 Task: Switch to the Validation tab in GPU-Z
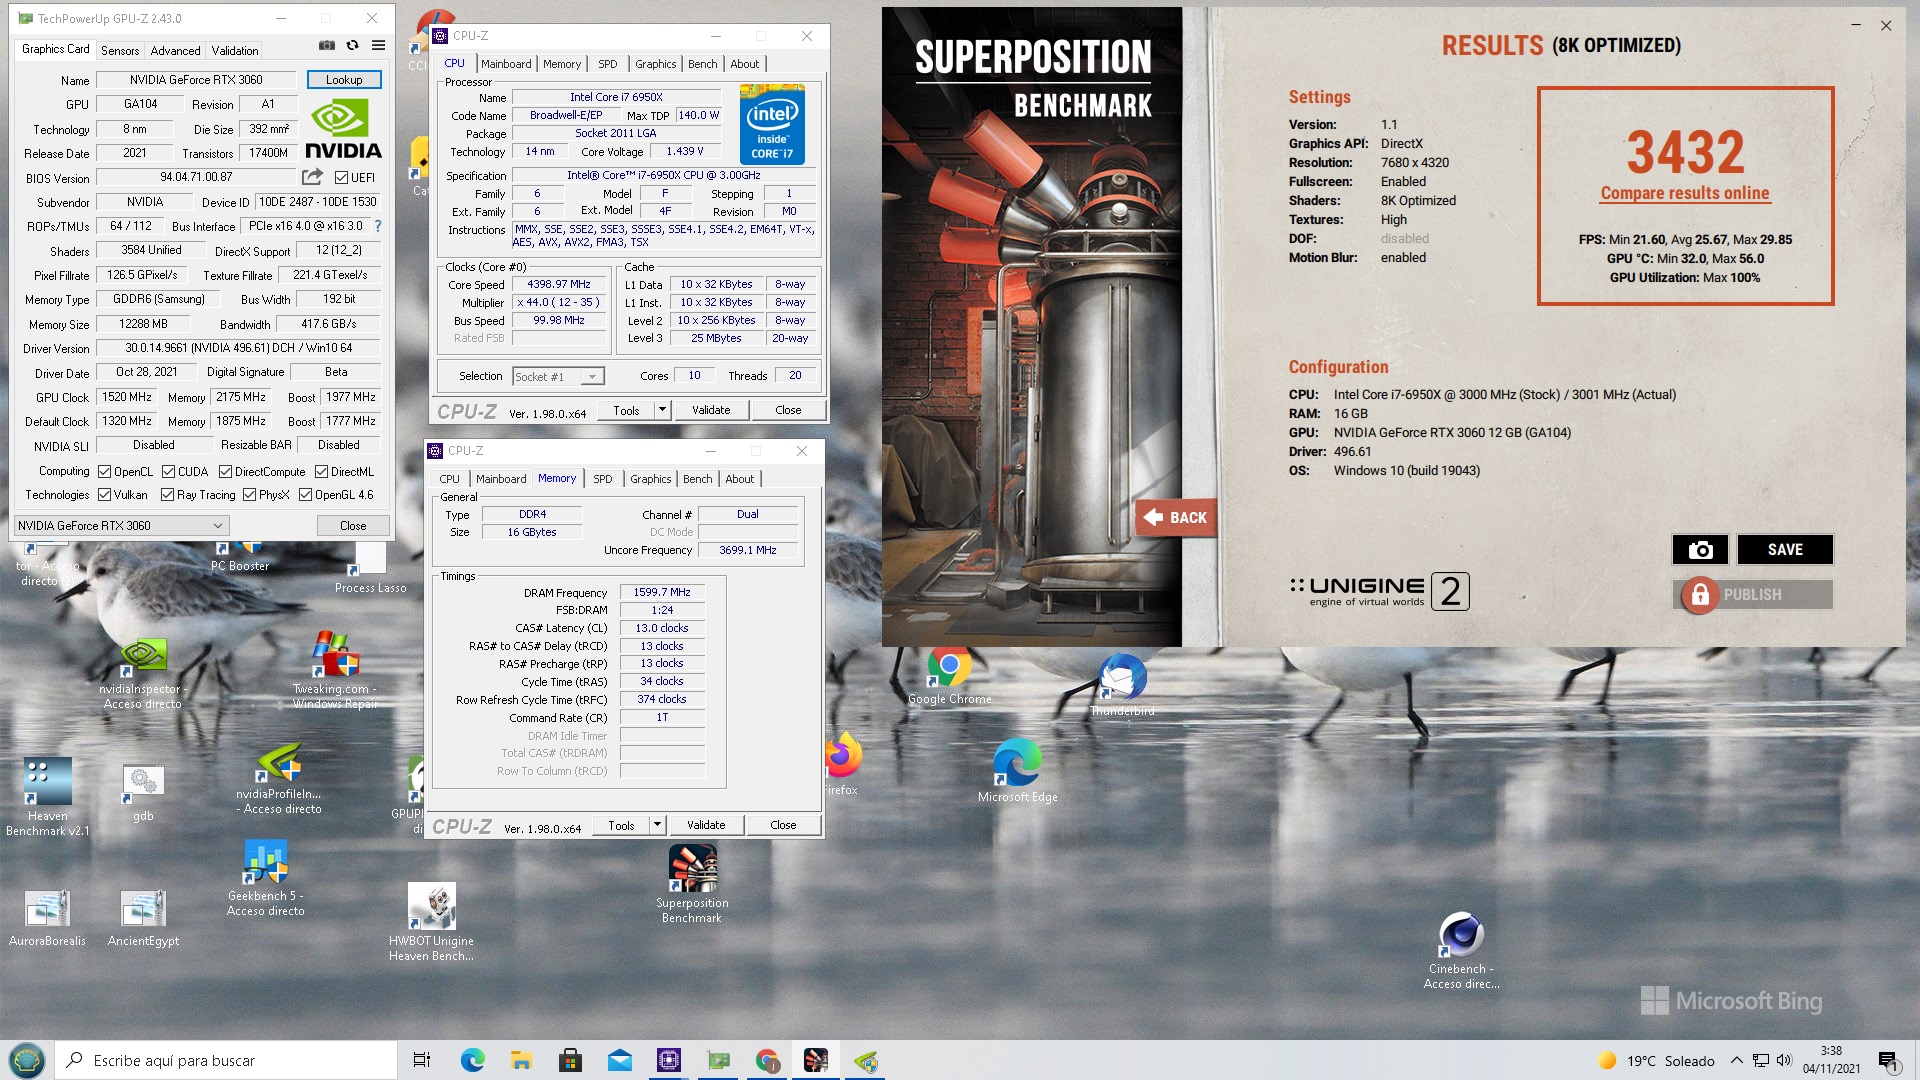pos(235,50)
